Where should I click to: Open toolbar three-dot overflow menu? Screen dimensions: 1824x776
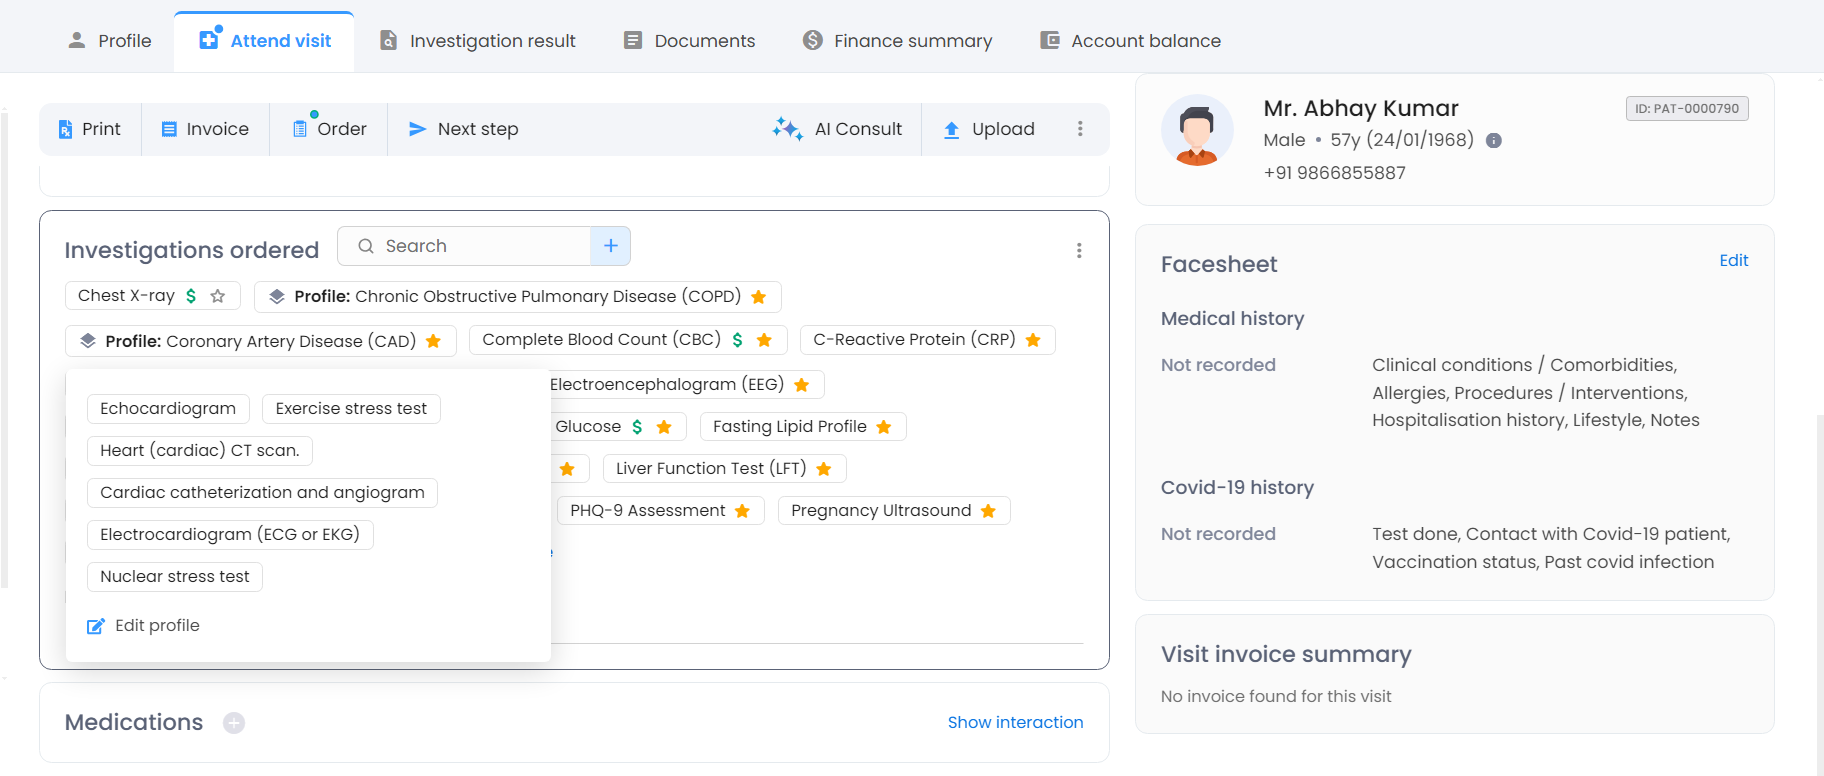coord(1080,129)
